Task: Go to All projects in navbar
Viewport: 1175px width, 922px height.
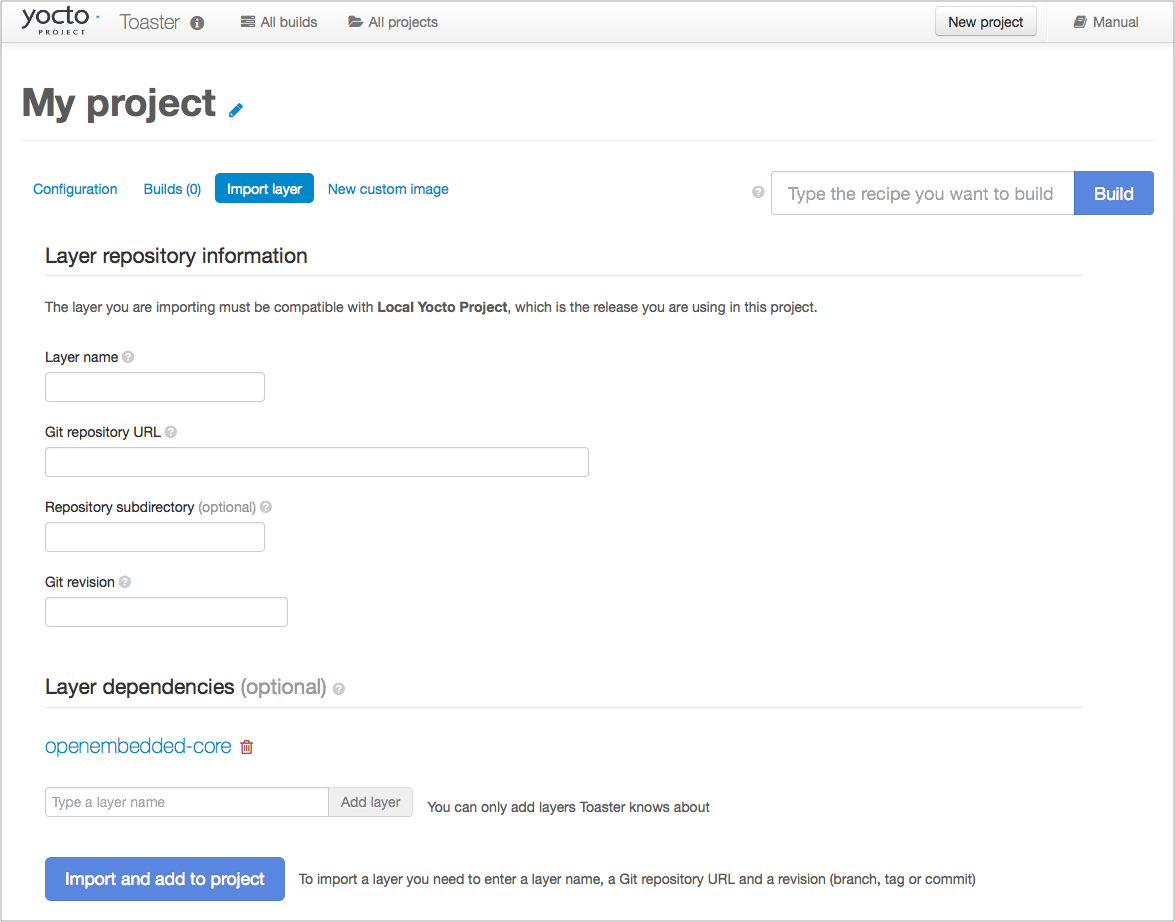Action: (393, 22)
